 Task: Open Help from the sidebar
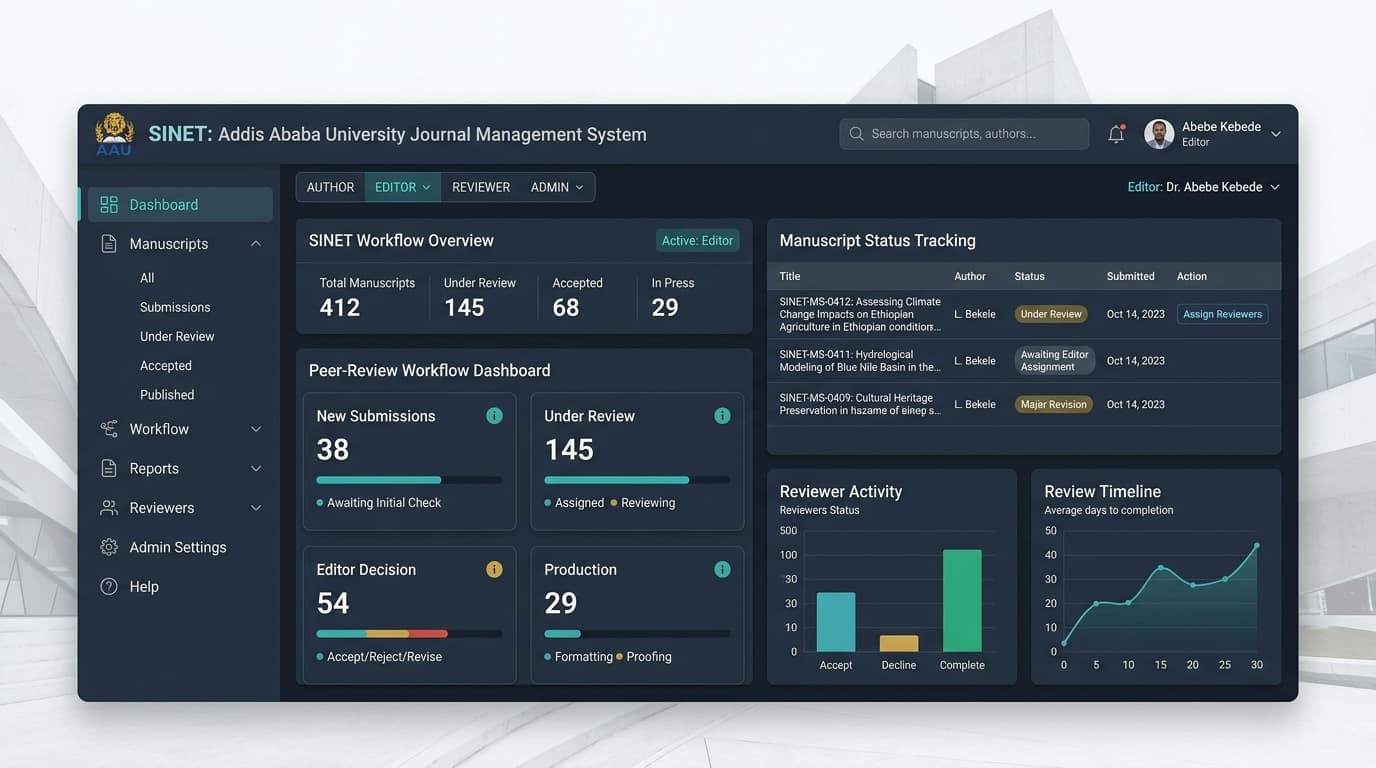143,587
